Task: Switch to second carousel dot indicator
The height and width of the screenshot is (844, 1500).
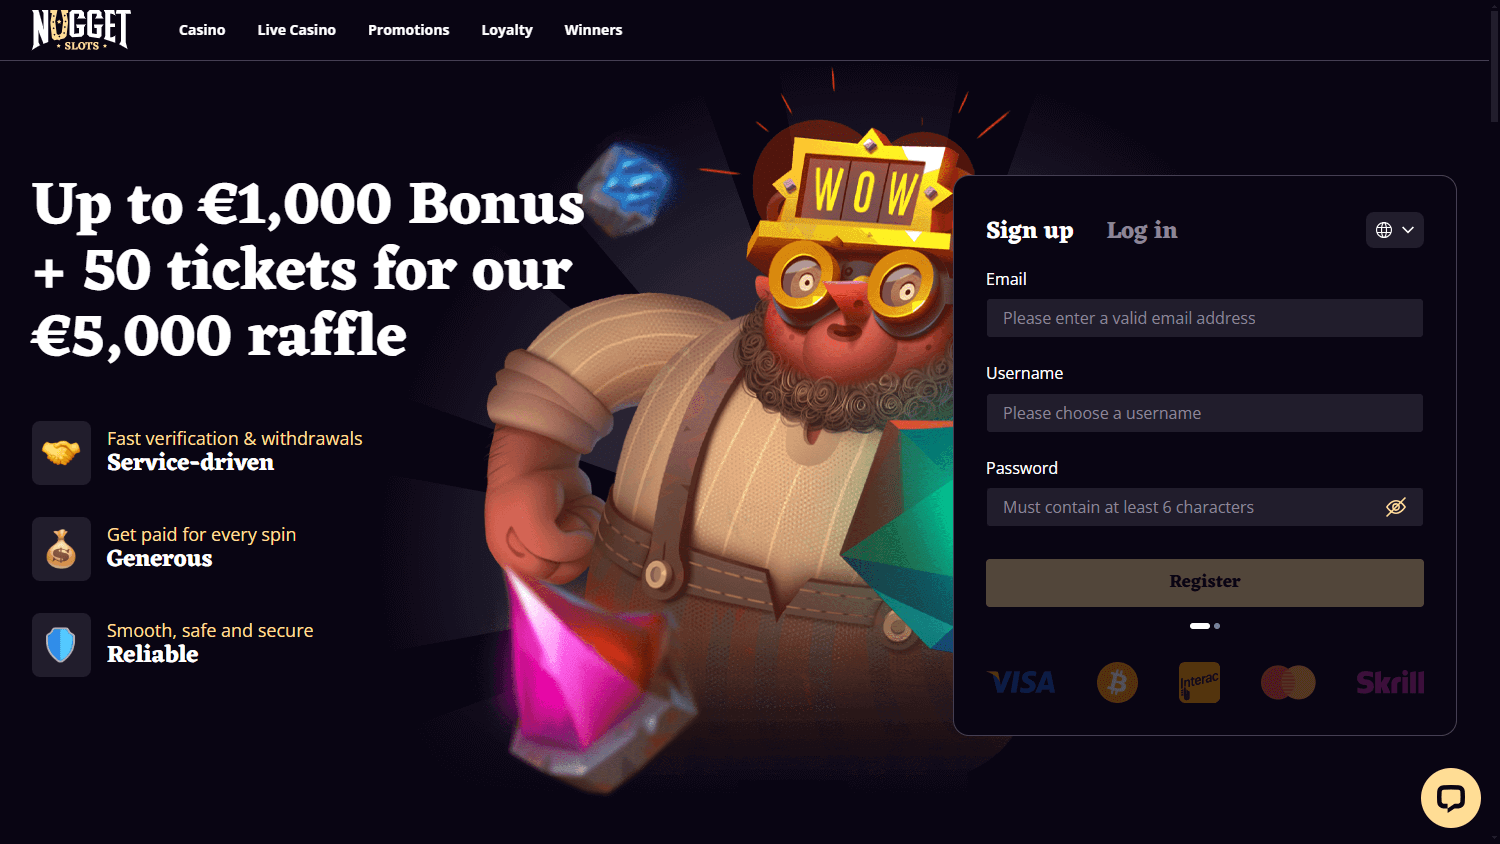Action: [1217, 626]
